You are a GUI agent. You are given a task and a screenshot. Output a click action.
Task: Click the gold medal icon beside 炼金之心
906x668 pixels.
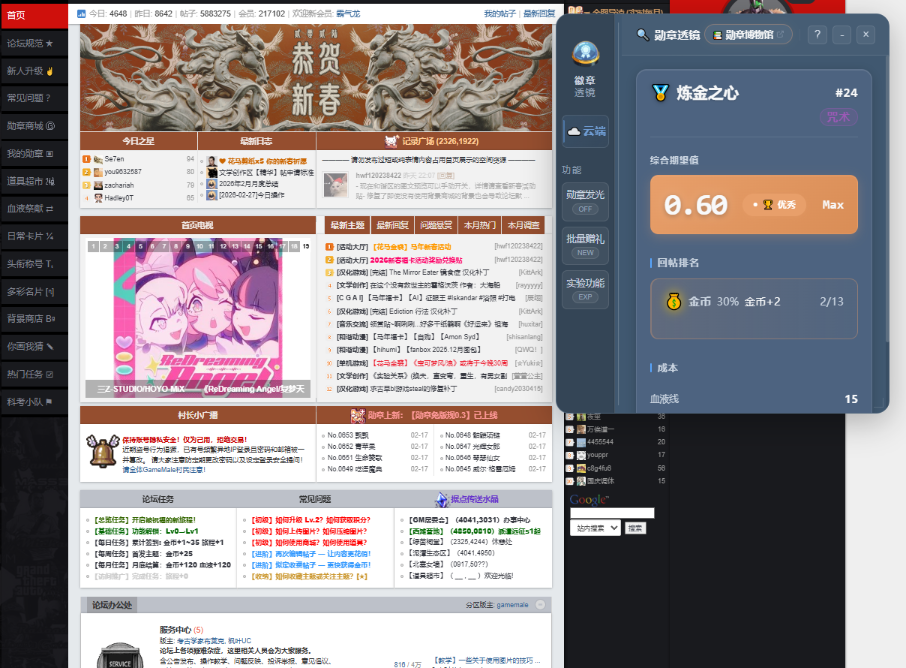click(x=660, y=93)
